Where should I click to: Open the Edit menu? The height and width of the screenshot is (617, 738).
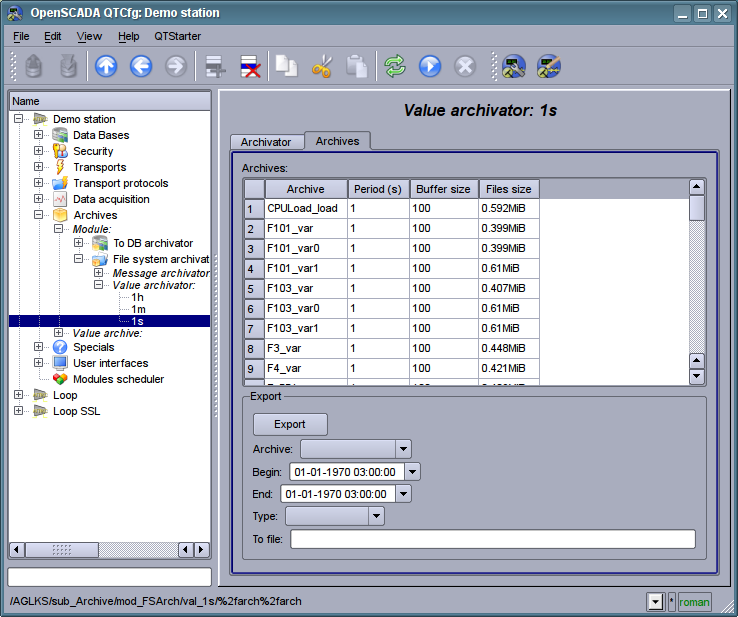53,36
